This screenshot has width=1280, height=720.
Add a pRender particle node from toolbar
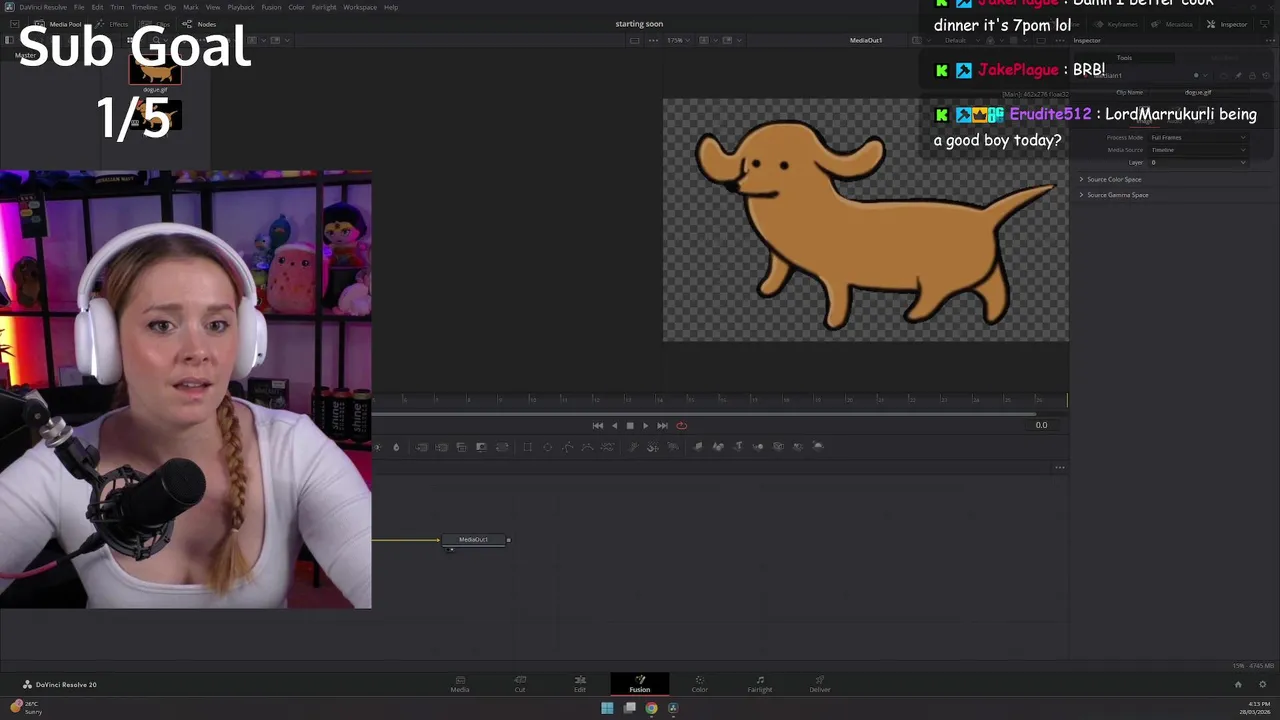click(x=673, y=446)
